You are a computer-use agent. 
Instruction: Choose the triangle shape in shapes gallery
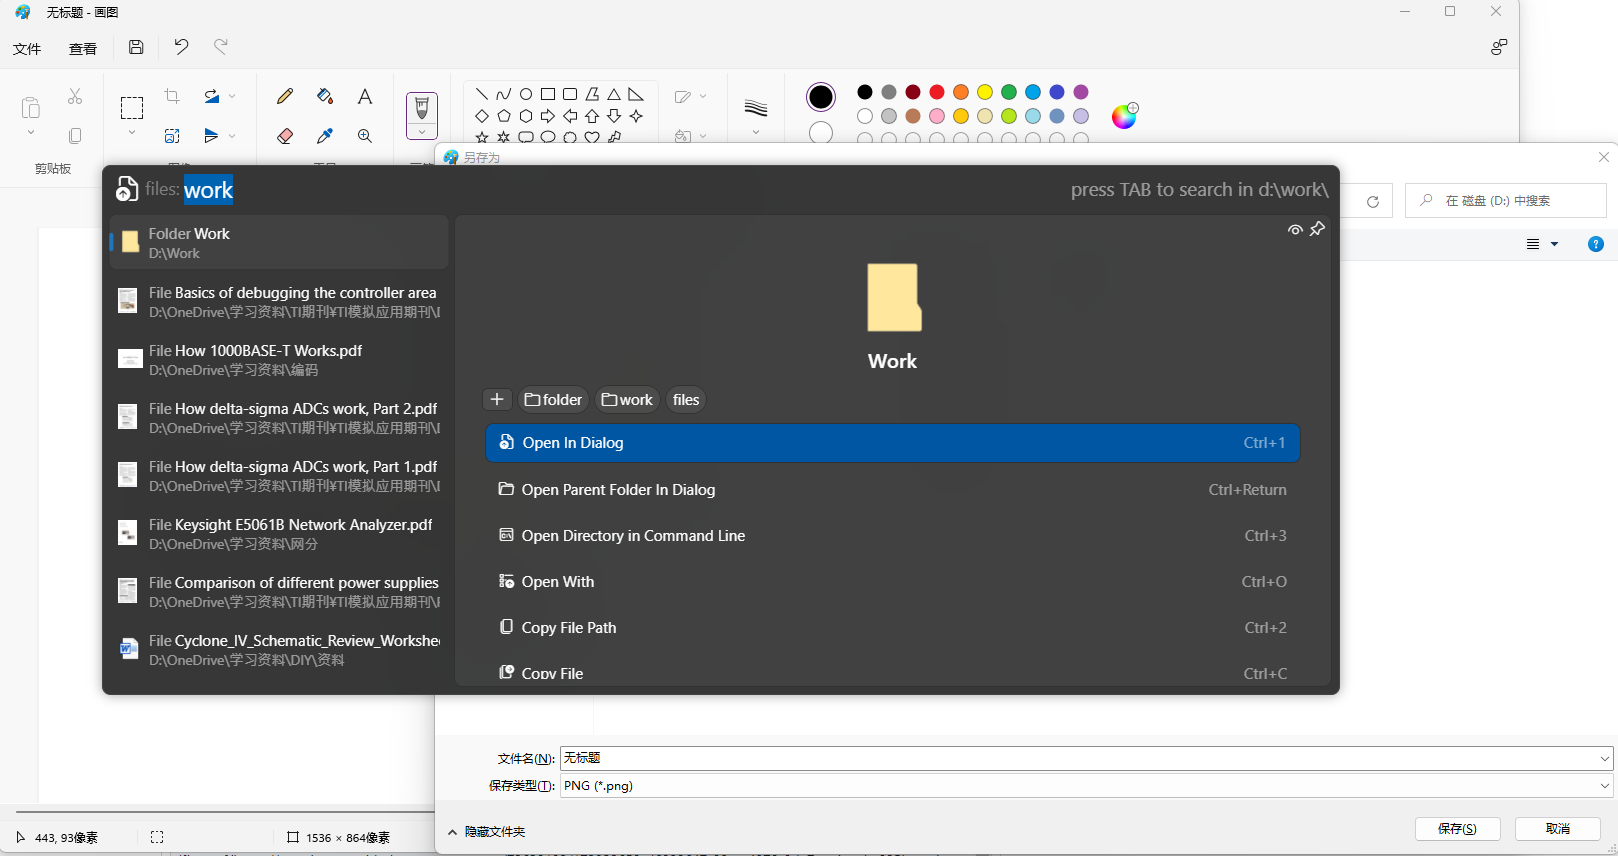(614, 94)
